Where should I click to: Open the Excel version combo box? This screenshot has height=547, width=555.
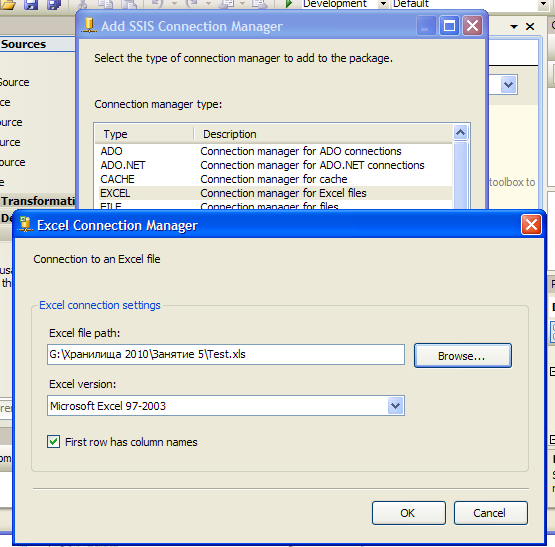[226, 406]
